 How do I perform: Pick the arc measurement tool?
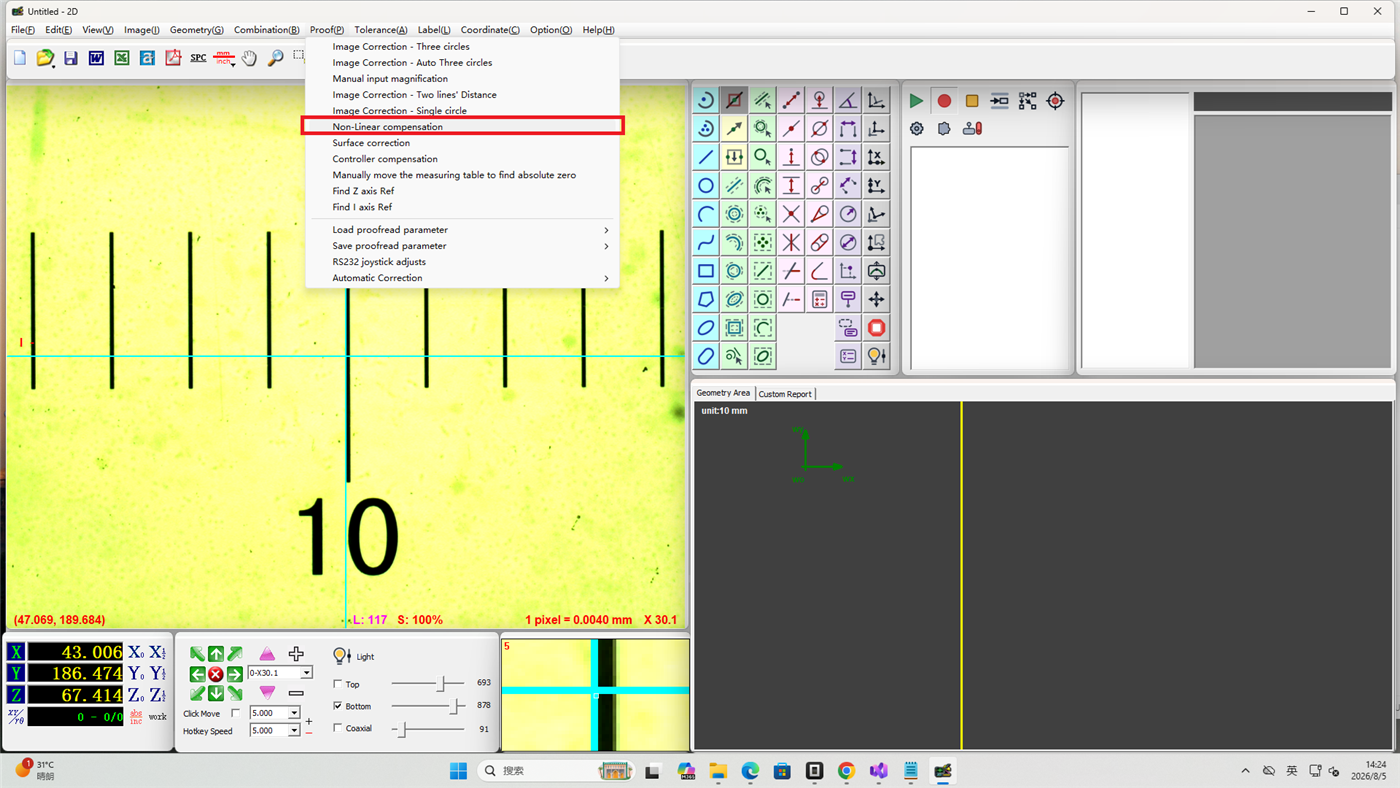tap(706, 214)
